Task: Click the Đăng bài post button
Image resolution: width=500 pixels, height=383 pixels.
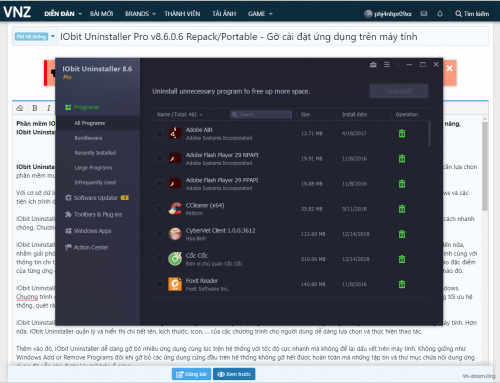Action: tap(191, 374)
